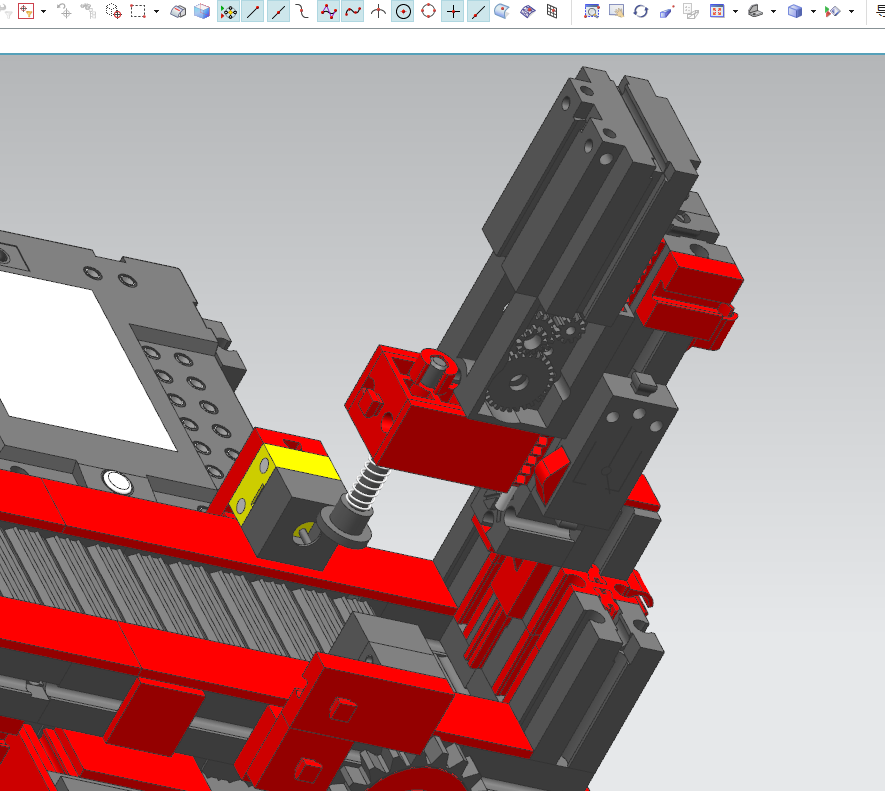Click the blue perspective block icon
885x791 pixels.
point(667,11)
